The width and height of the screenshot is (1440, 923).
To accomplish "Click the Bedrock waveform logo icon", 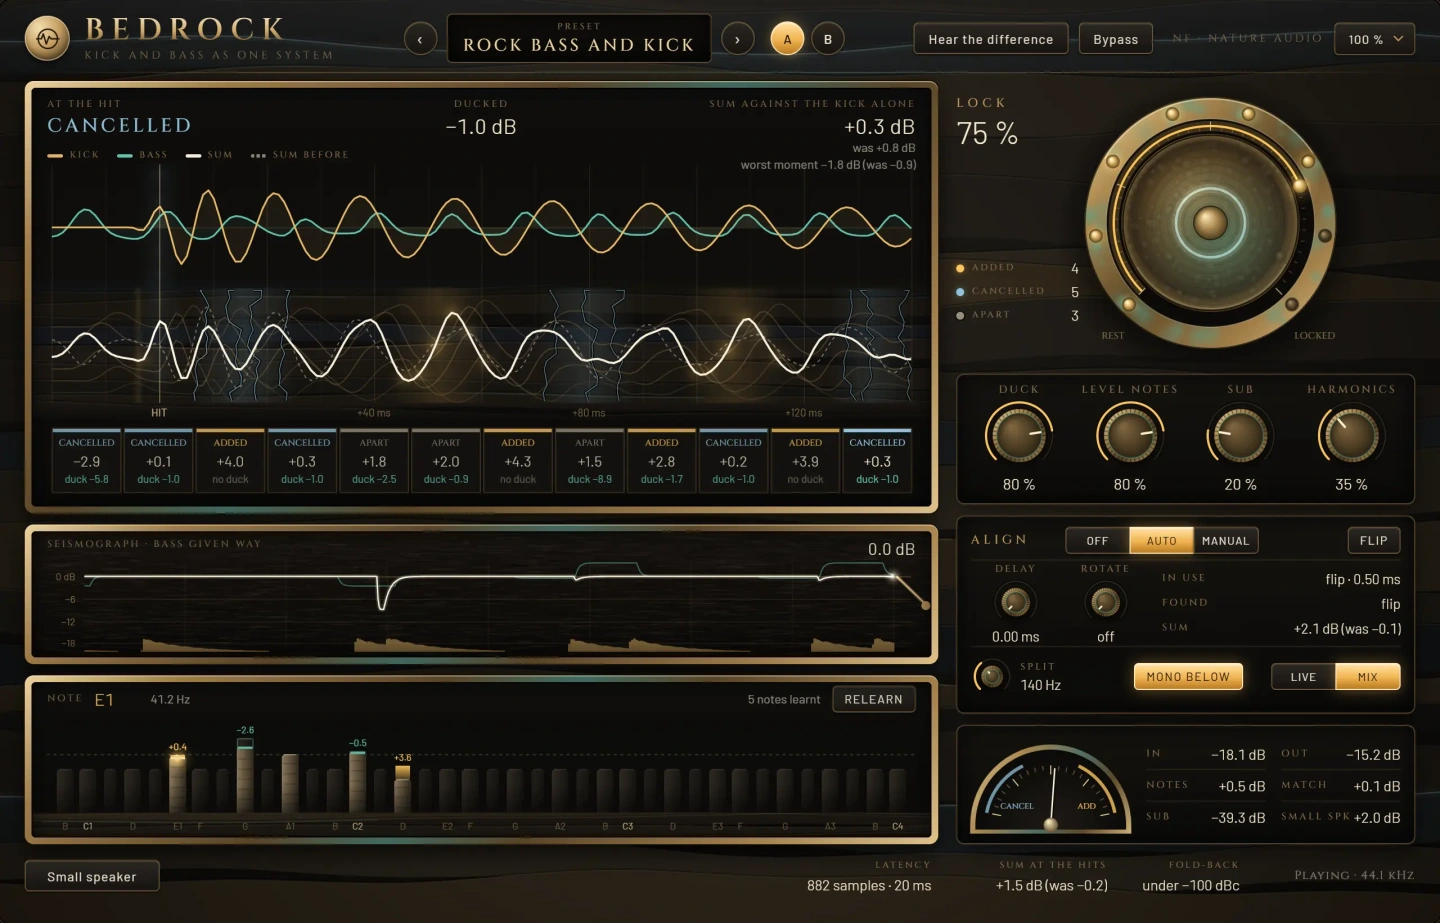I will pos(47,39).
